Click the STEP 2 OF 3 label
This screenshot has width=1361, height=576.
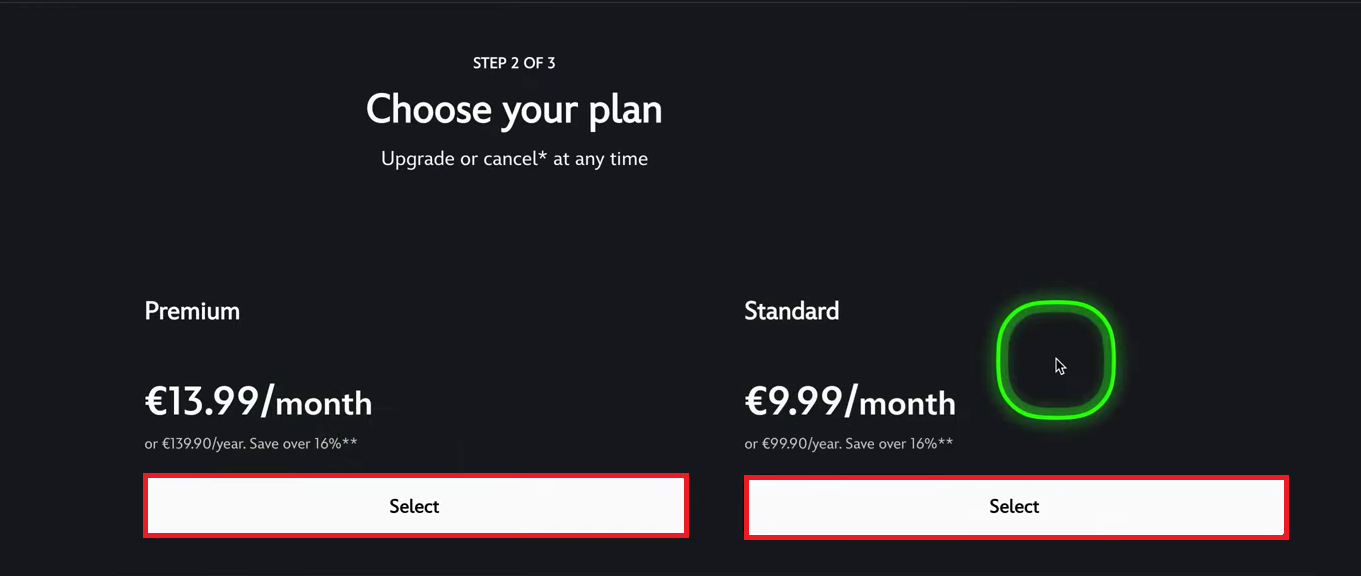(x=514, y=63)
